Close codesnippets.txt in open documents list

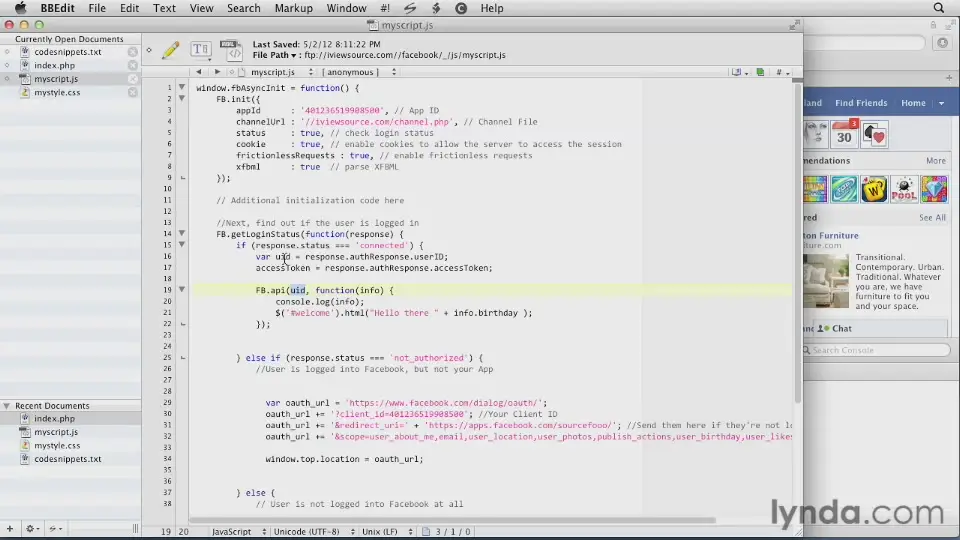click(x=133, y=52)
